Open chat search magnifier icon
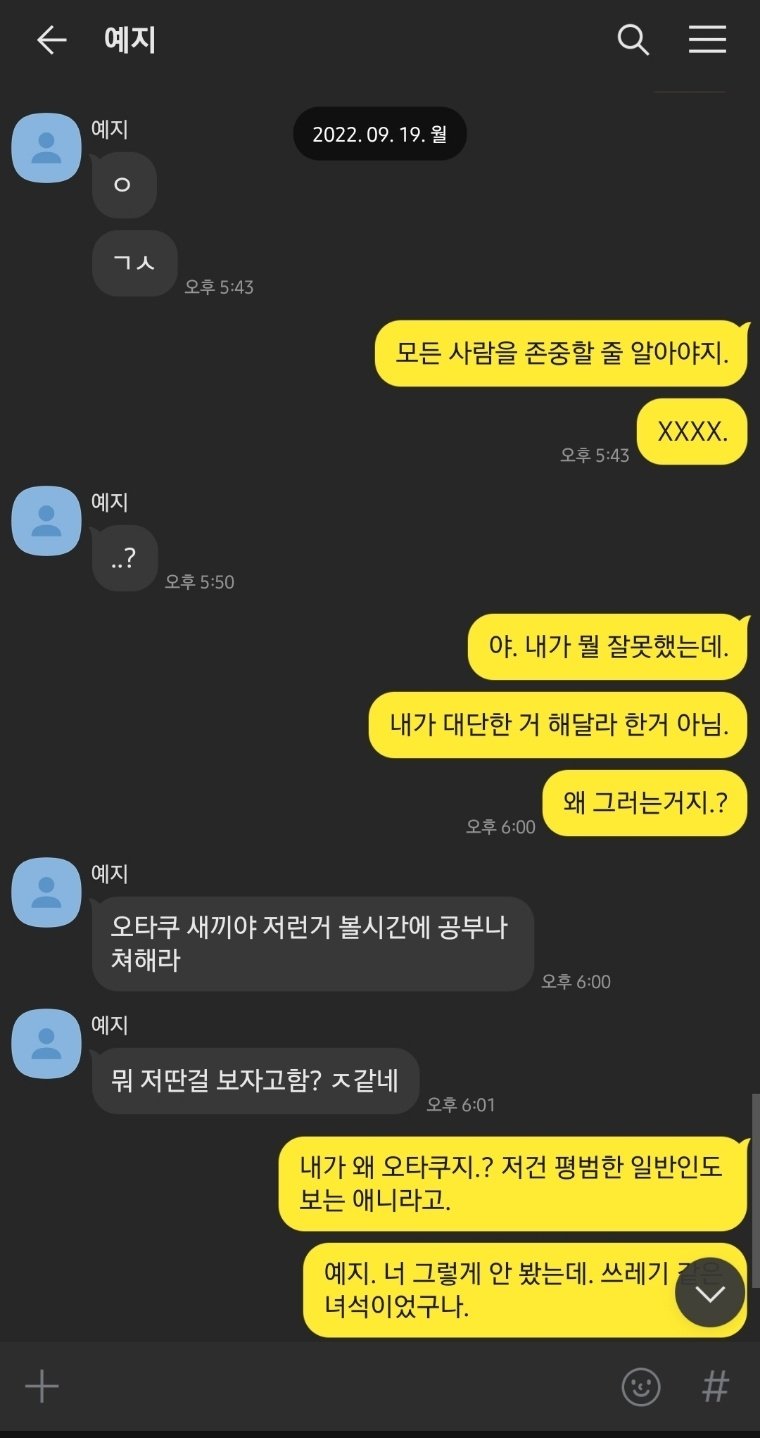The width and height of the screenshot is (760, 1438). click(633, 40)
